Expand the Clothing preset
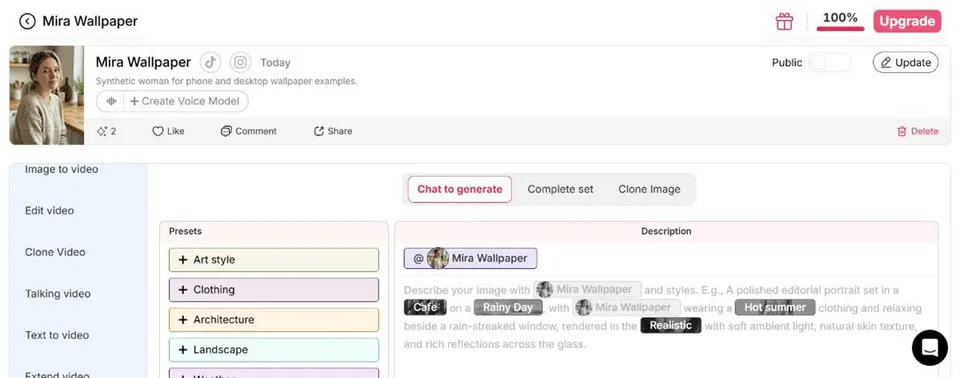960x378 pixels. (274, 290)
